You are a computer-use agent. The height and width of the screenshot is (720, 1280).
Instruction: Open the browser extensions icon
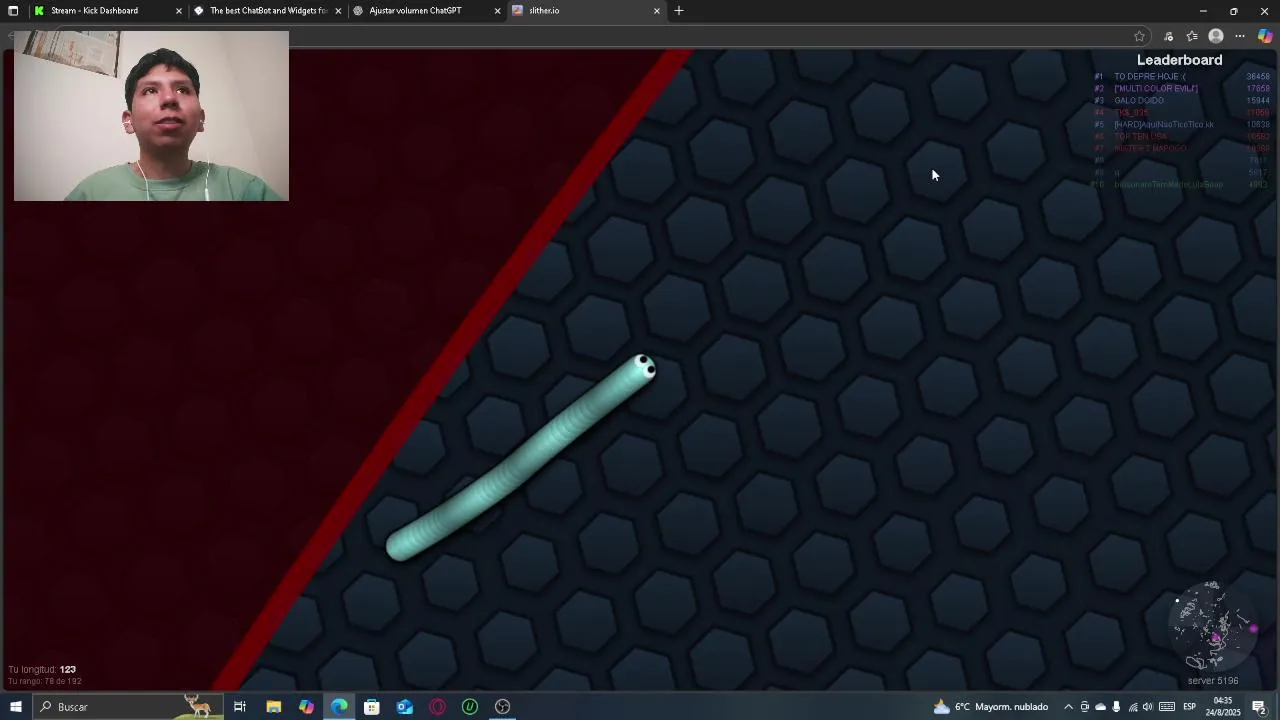coord(1168,36)
